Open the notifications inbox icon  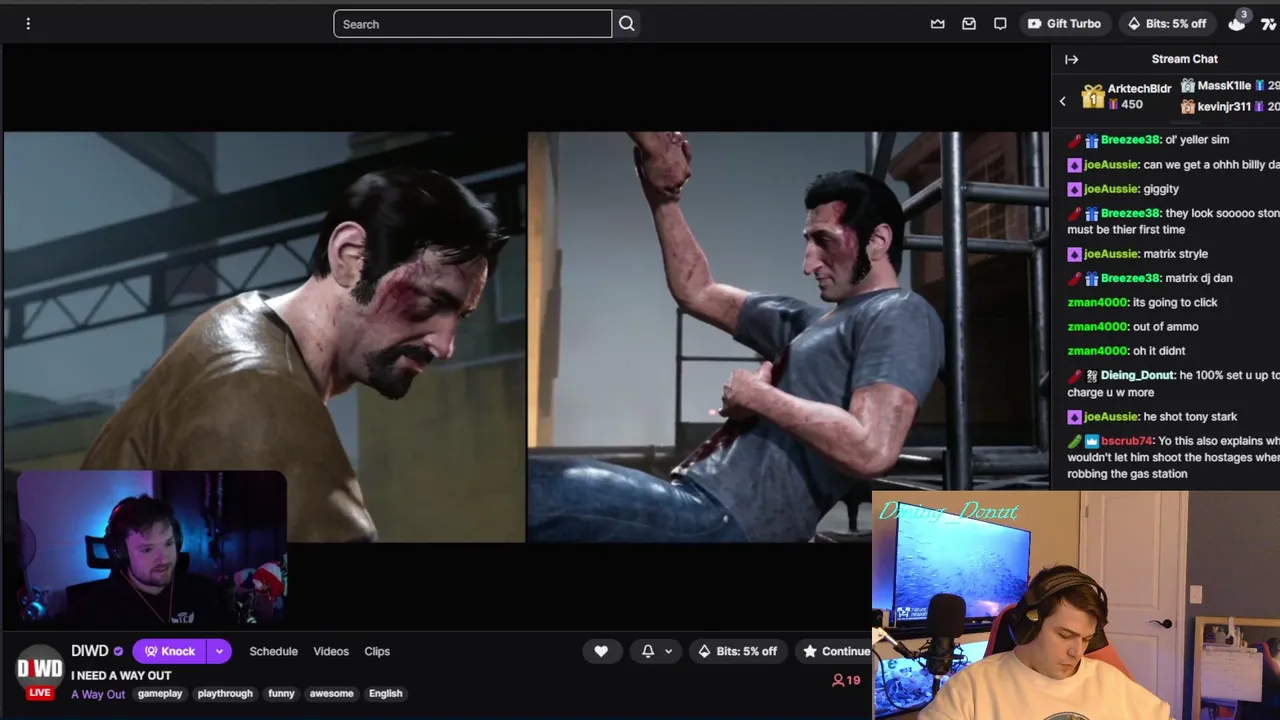point(969,24)
